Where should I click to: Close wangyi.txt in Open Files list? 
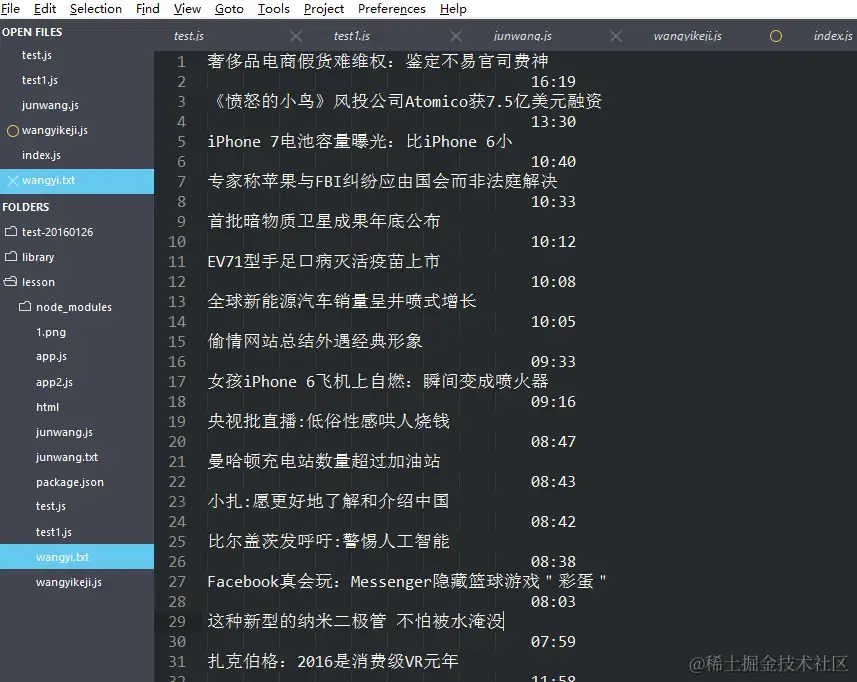[x=13, y=181]
